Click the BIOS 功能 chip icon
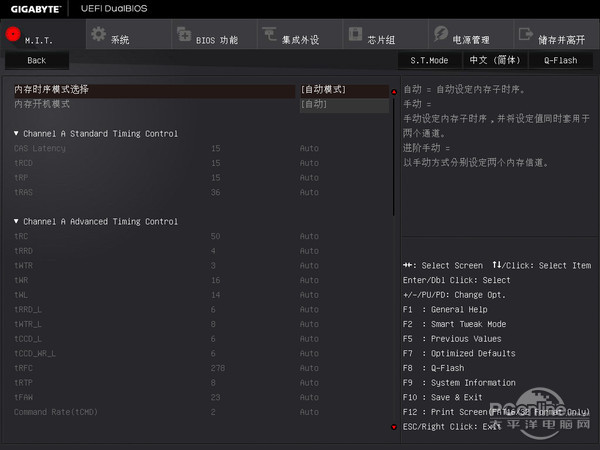Screen dimensions: 600x450 coord(184,34)
